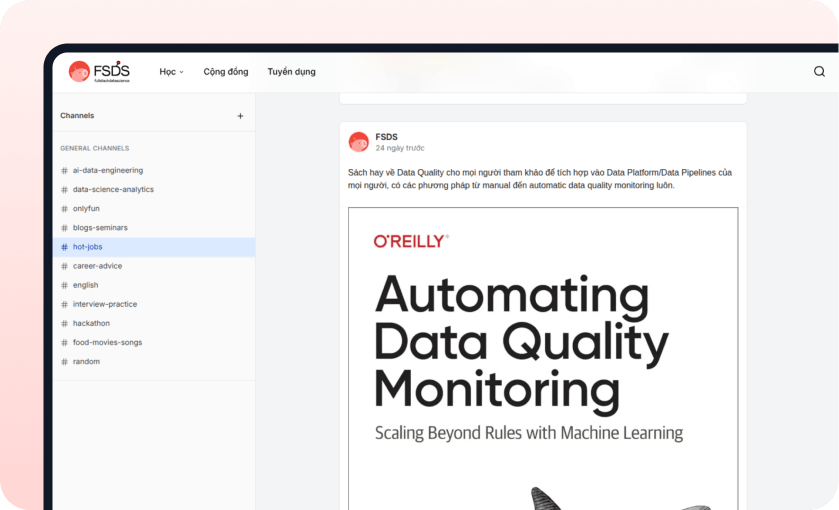
Task: Open the search magnifier icon
Action: pos(819,72)
